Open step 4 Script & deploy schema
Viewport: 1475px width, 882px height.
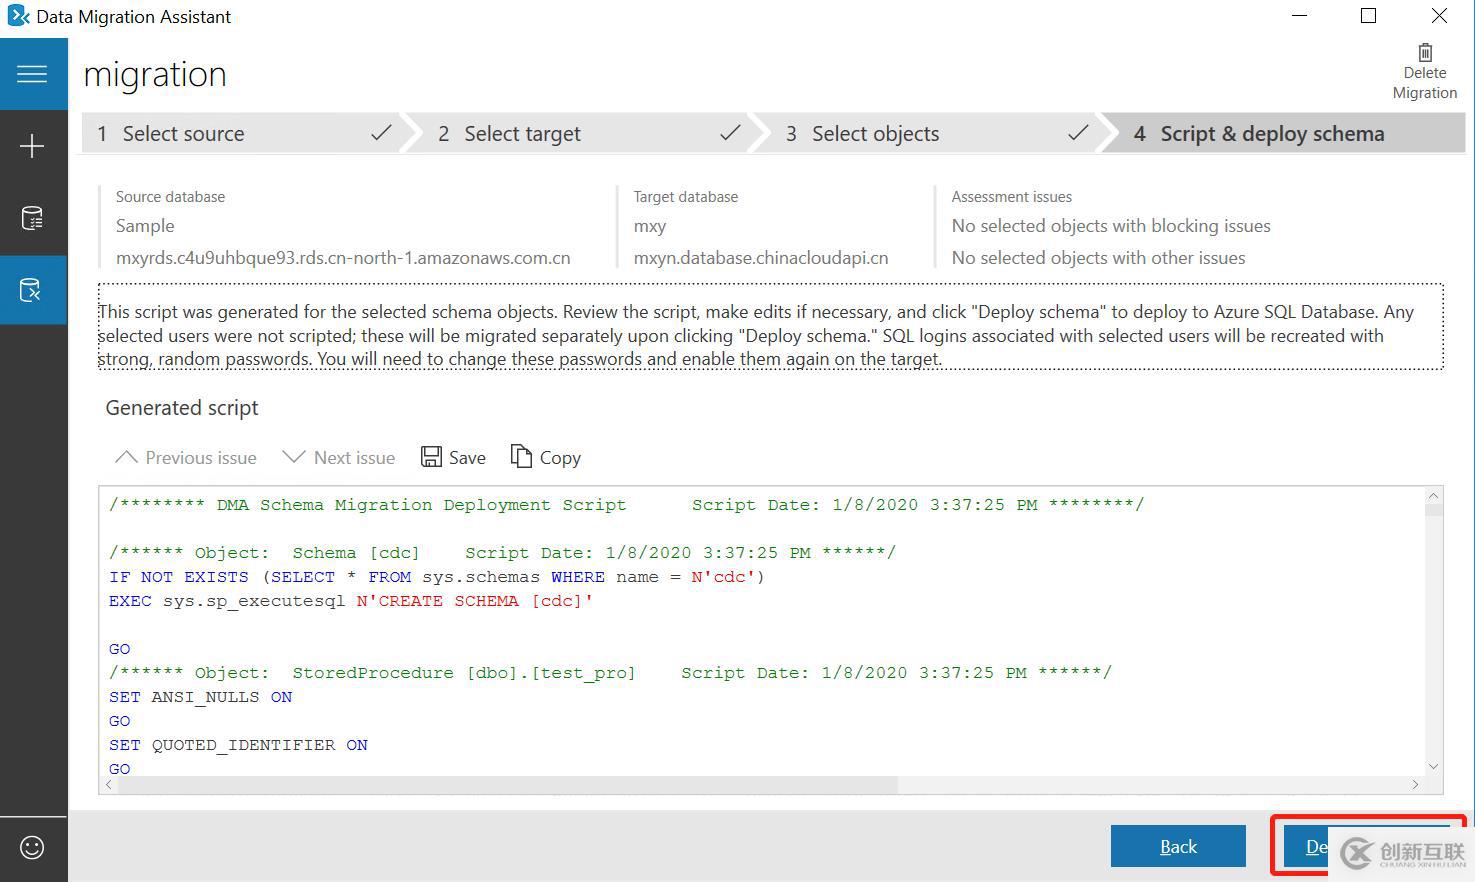click(1289, 133)
